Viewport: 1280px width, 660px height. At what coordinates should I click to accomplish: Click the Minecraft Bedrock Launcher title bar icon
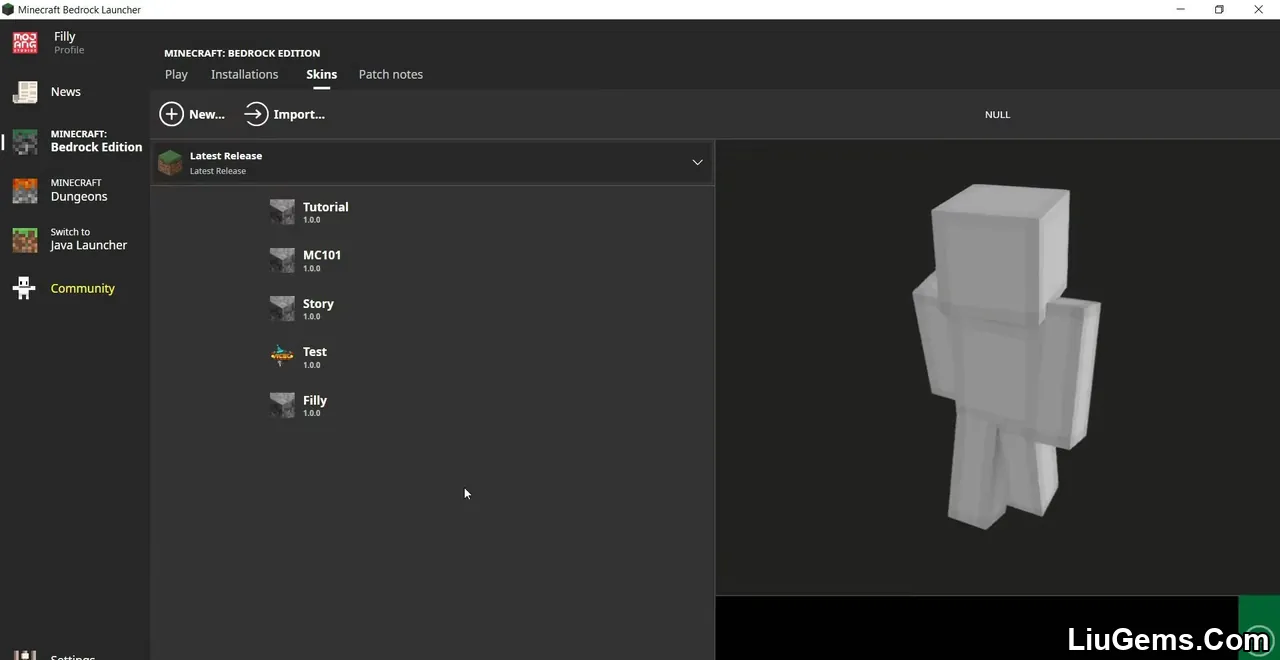(x=8, y=9)
